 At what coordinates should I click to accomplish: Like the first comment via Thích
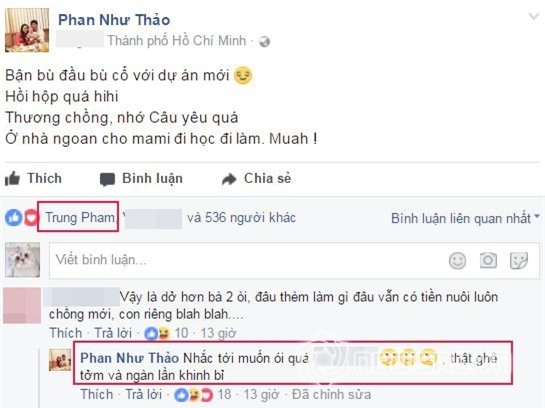click(x=65, y=333)
